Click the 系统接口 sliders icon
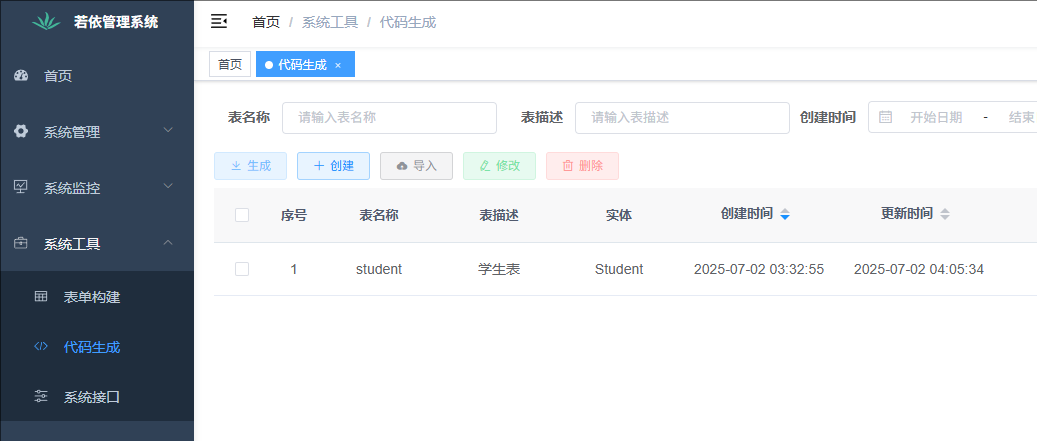The width and height of the screenshot is (1037, 441). [x=41, y=397]
